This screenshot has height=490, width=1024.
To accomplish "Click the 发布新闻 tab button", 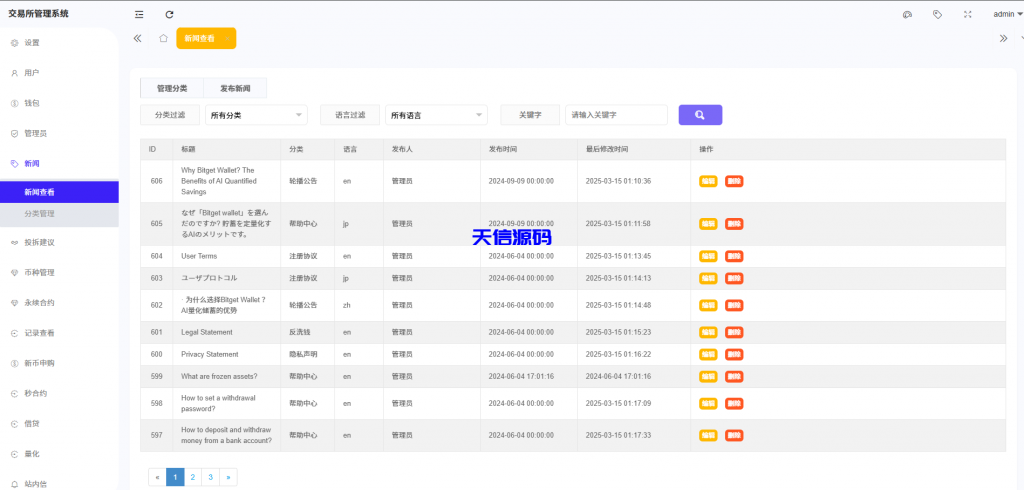I will [235, 88].
